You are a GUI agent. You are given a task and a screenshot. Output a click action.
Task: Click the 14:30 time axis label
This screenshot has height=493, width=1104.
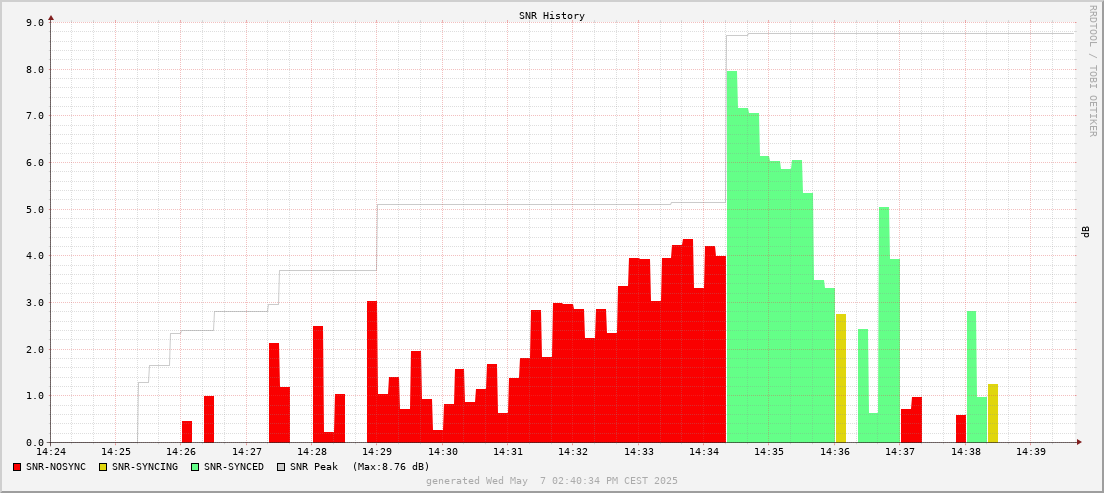pyautogui.click(x=443, y=451)
